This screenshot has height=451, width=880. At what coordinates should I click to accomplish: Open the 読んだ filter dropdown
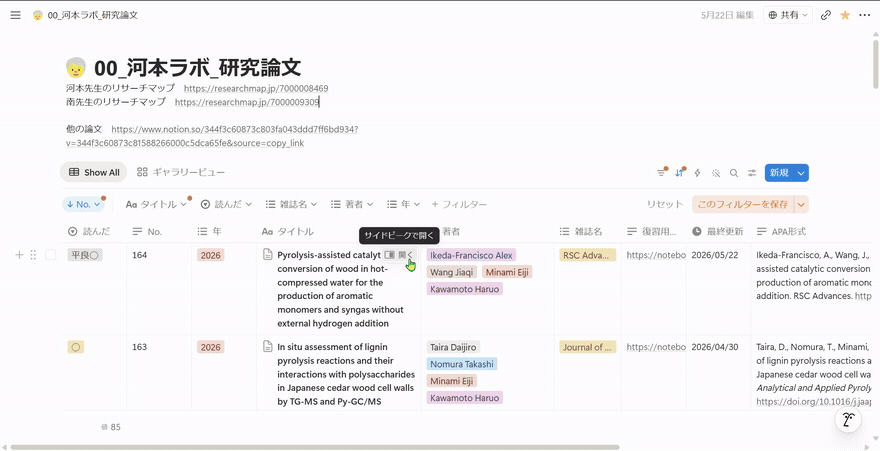(x=226, y=204)
